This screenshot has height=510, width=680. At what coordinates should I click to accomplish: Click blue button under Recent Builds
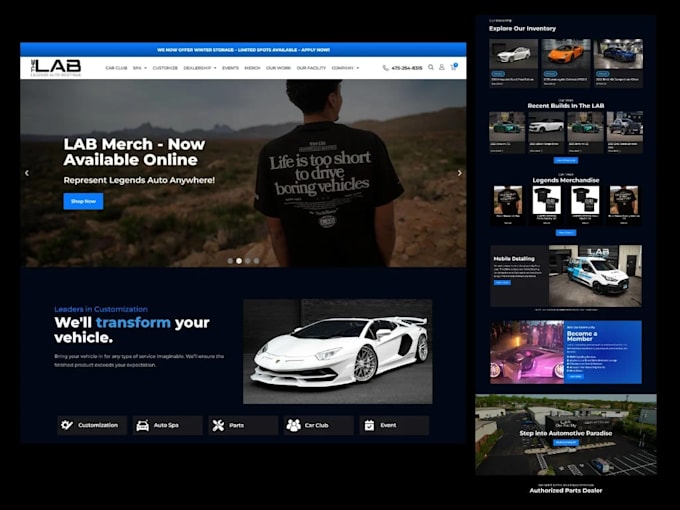[x=566, y=160]
